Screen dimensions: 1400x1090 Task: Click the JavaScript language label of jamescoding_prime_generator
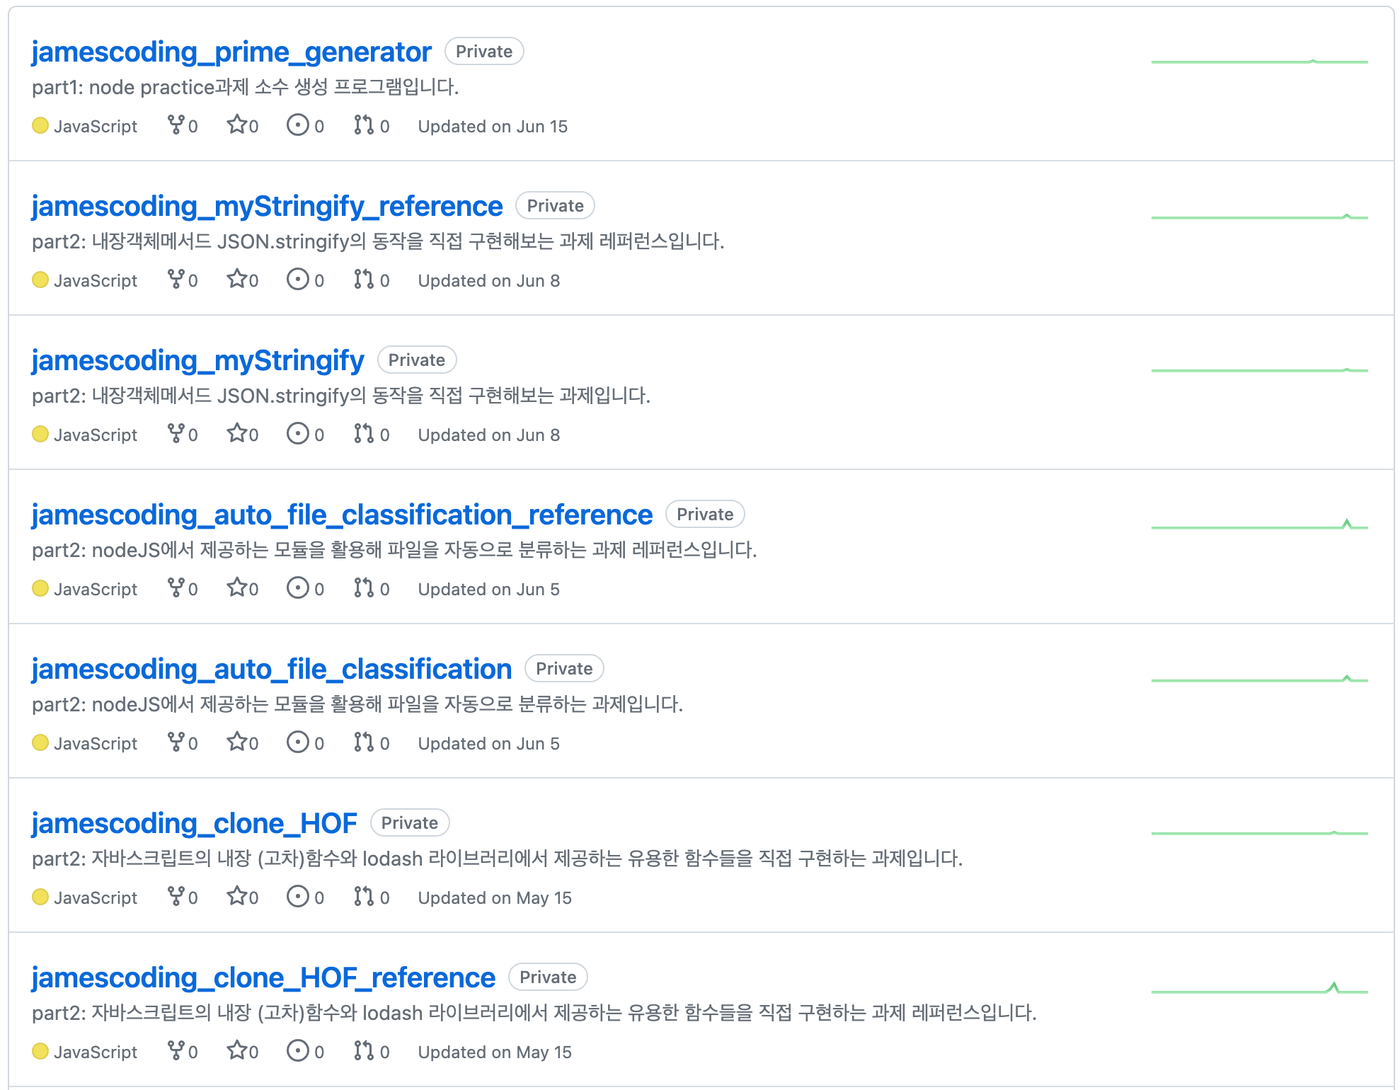(96, 126)
